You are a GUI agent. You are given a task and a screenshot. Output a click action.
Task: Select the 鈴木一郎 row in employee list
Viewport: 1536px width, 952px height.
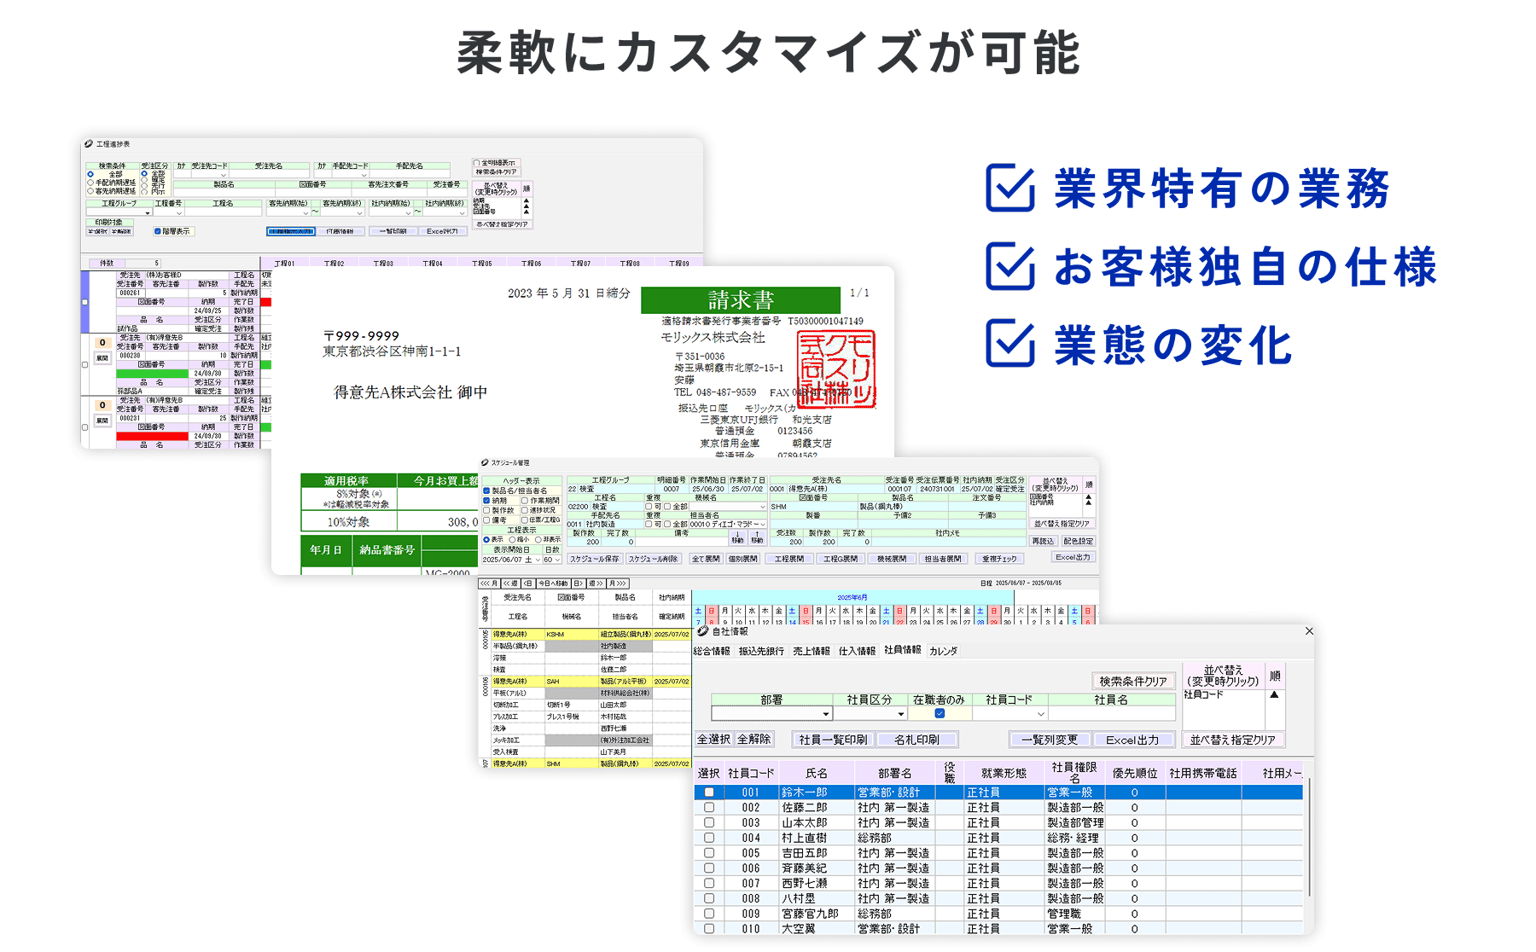tap(998, 792)
